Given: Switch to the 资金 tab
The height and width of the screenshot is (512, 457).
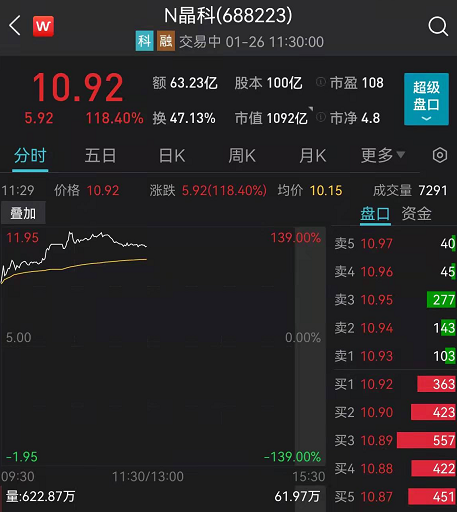Looking at the screenshot, I should 417,214.
